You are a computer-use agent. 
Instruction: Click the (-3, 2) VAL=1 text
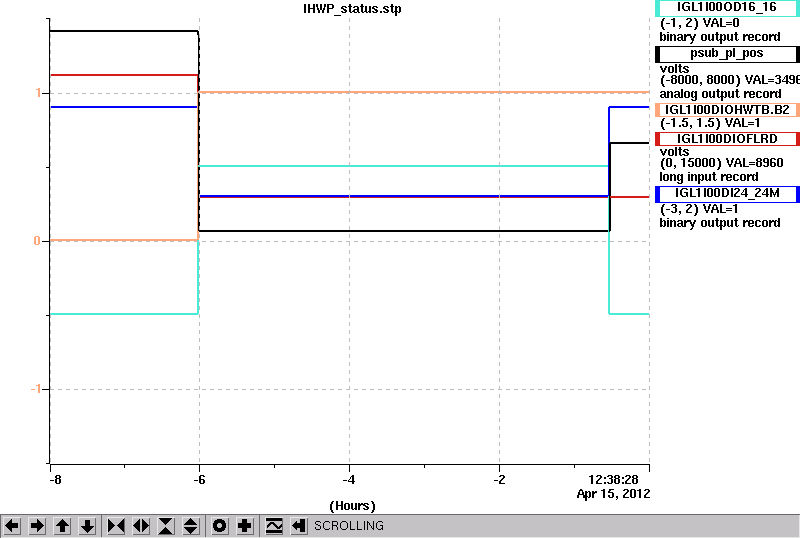tap(699, 209)
